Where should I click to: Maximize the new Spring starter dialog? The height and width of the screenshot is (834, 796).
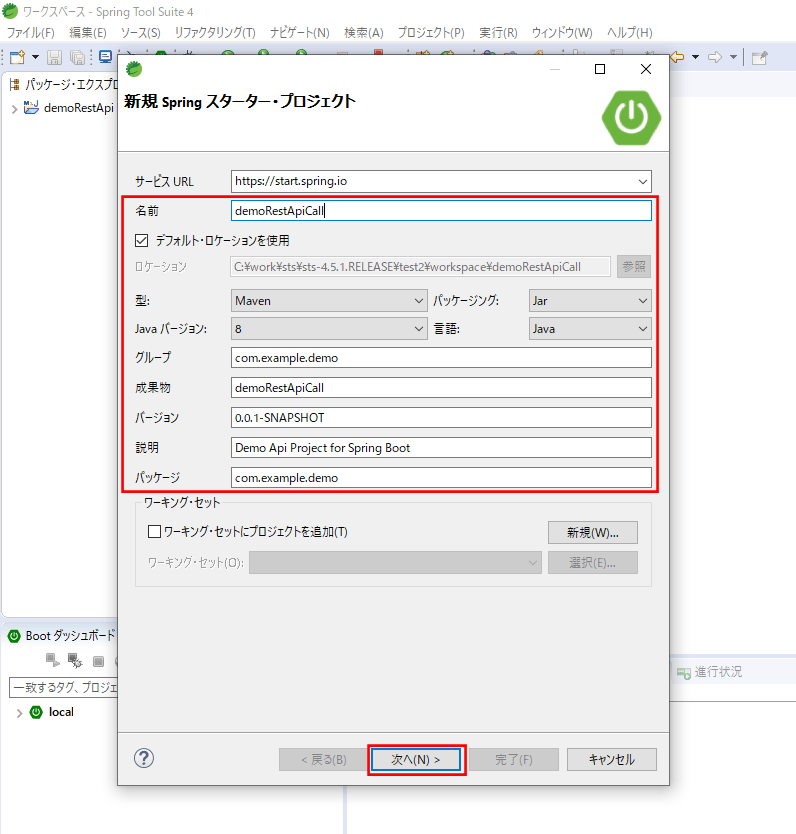pyautogui.click(x=600, y=69)
